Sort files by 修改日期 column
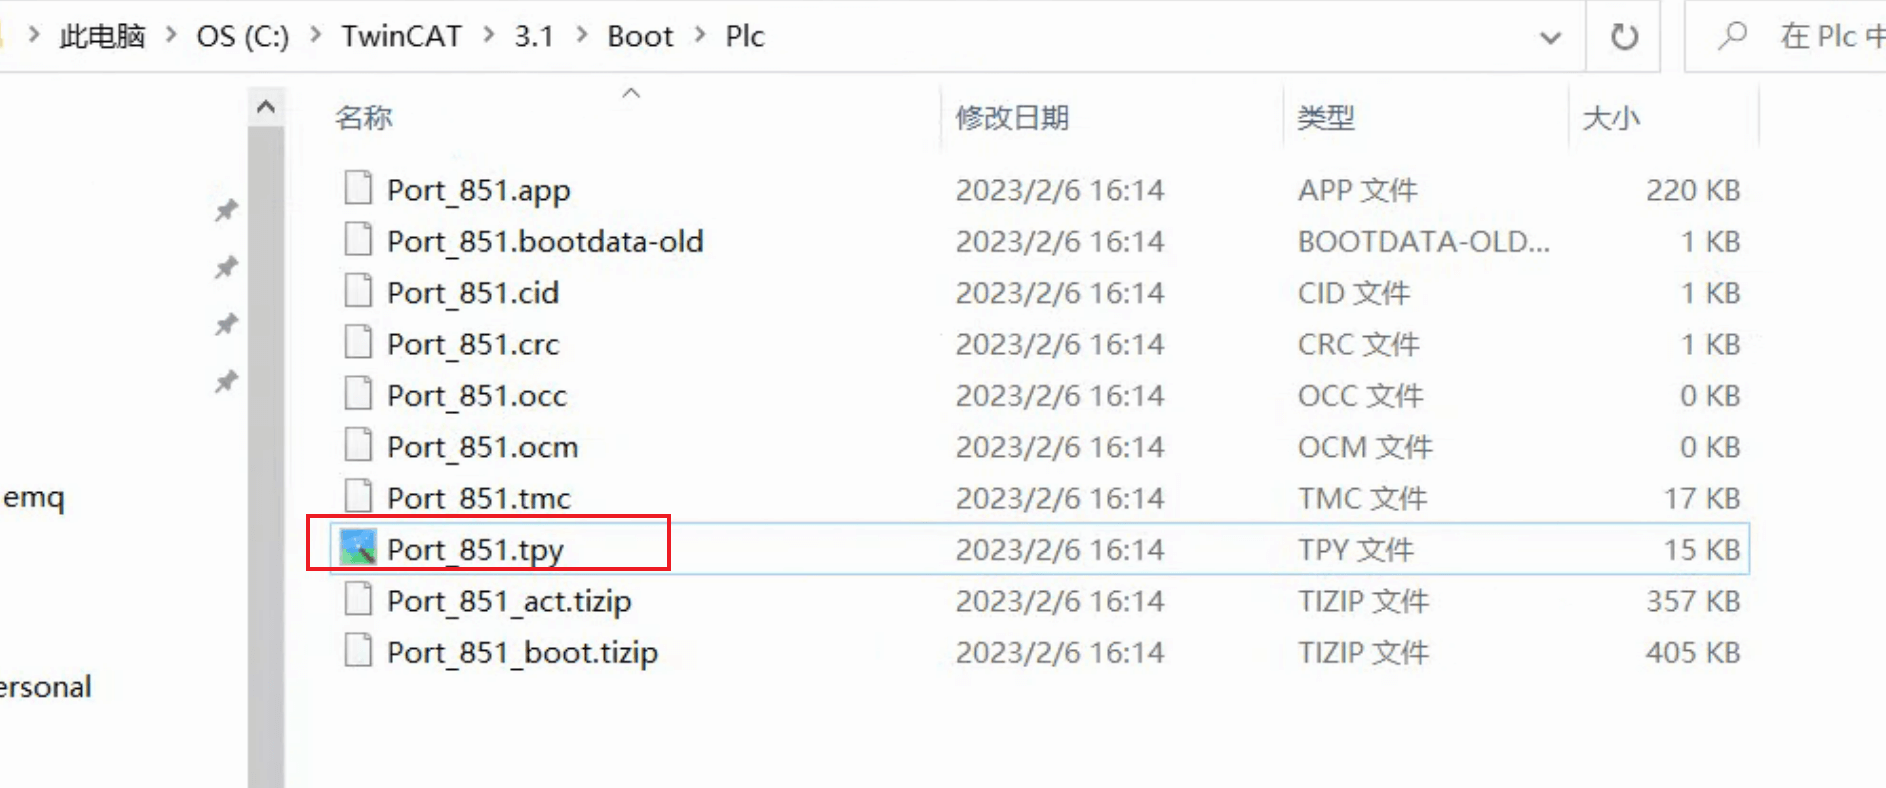Image resolution: width=1886 pixels, height=788 pixels. (1012, 118)
